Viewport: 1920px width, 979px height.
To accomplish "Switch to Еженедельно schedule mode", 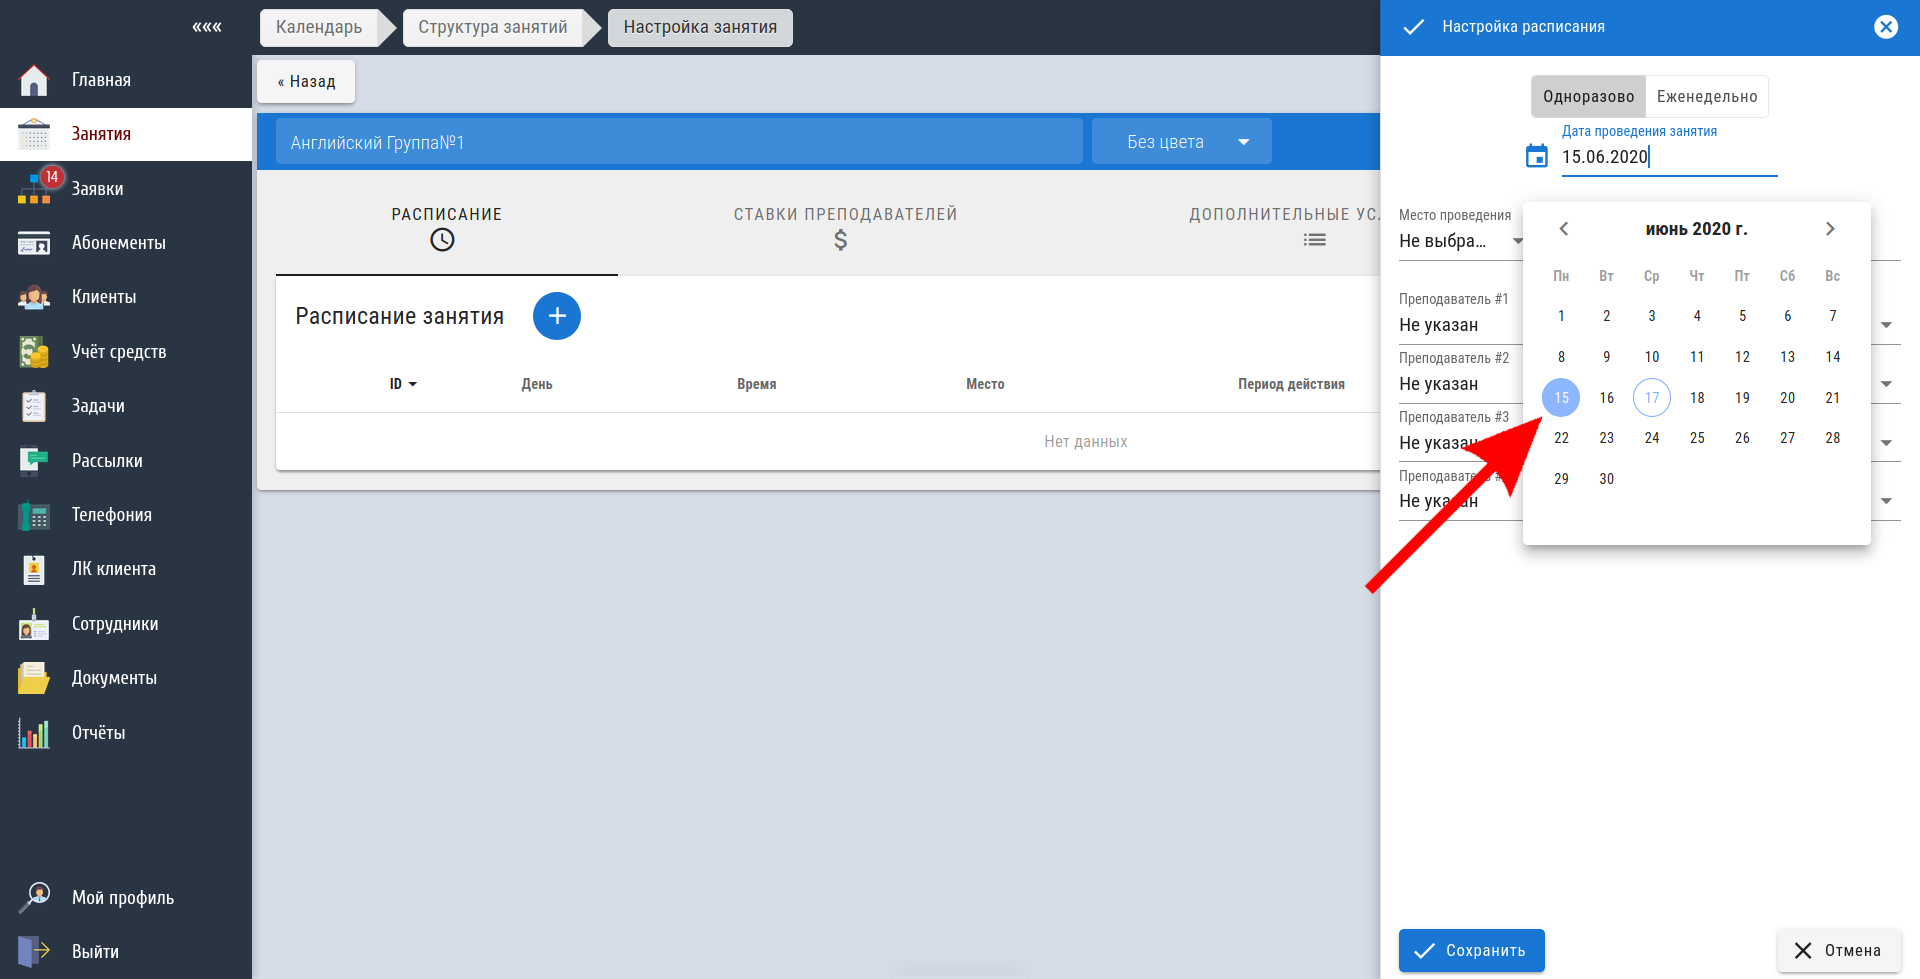I will pos(1707,97).
